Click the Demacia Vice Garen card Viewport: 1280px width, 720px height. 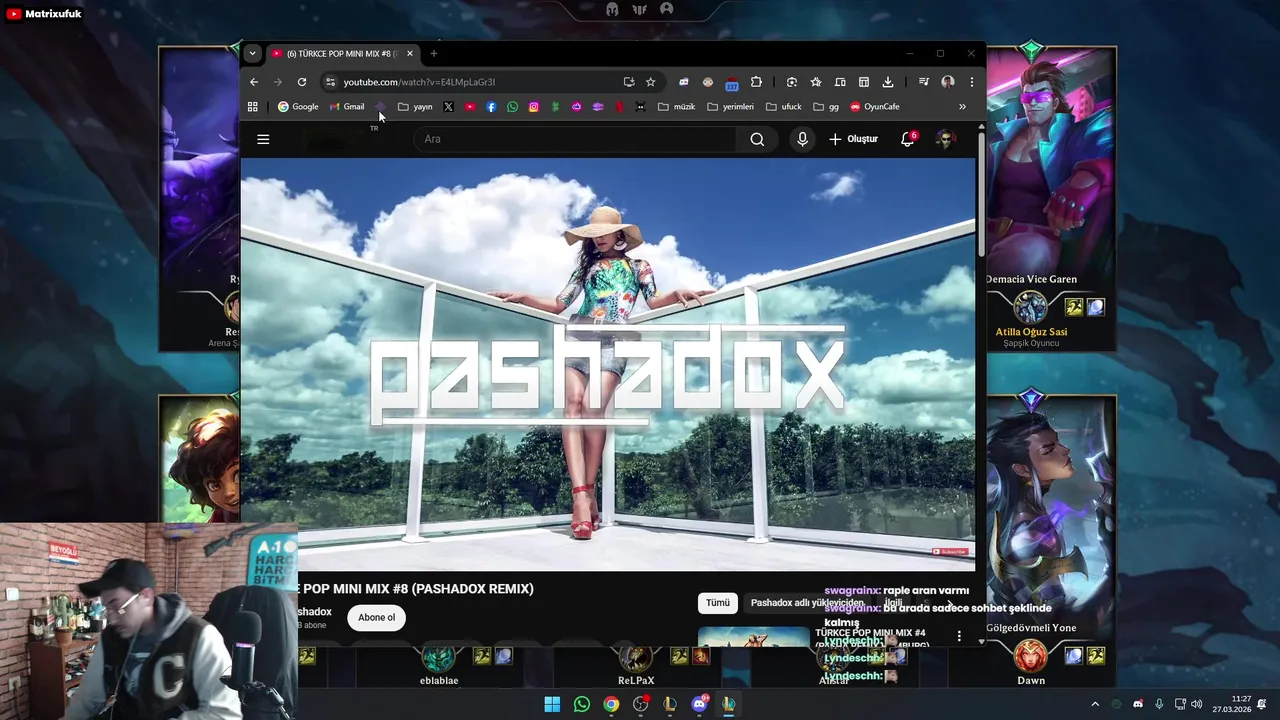[x=1052, y=200]
